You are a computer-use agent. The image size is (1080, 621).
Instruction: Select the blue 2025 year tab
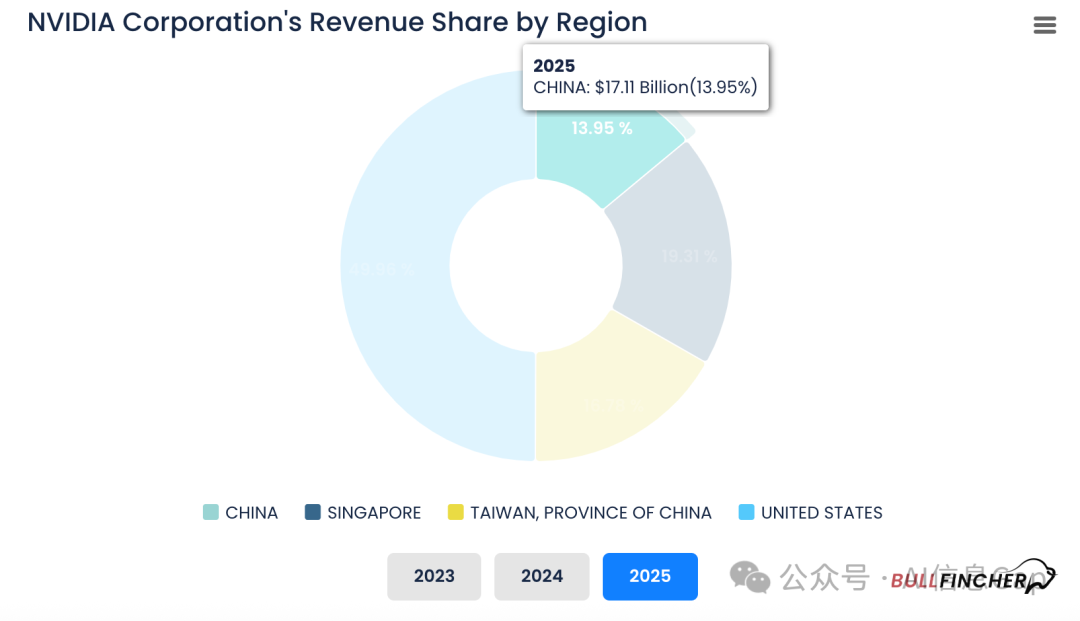point(650,576)
